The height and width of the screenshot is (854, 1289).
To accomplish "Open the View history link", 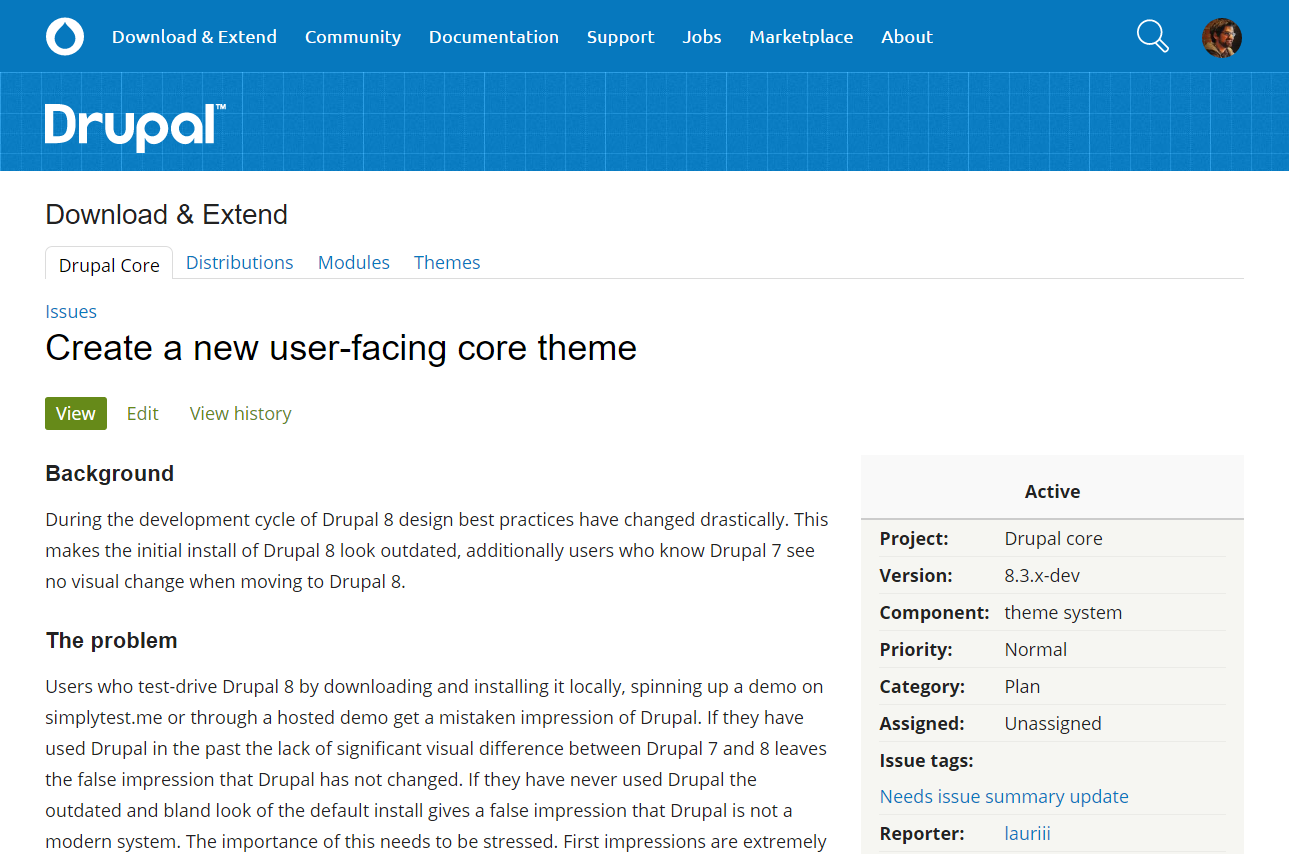I will click(x=240, y=413).
